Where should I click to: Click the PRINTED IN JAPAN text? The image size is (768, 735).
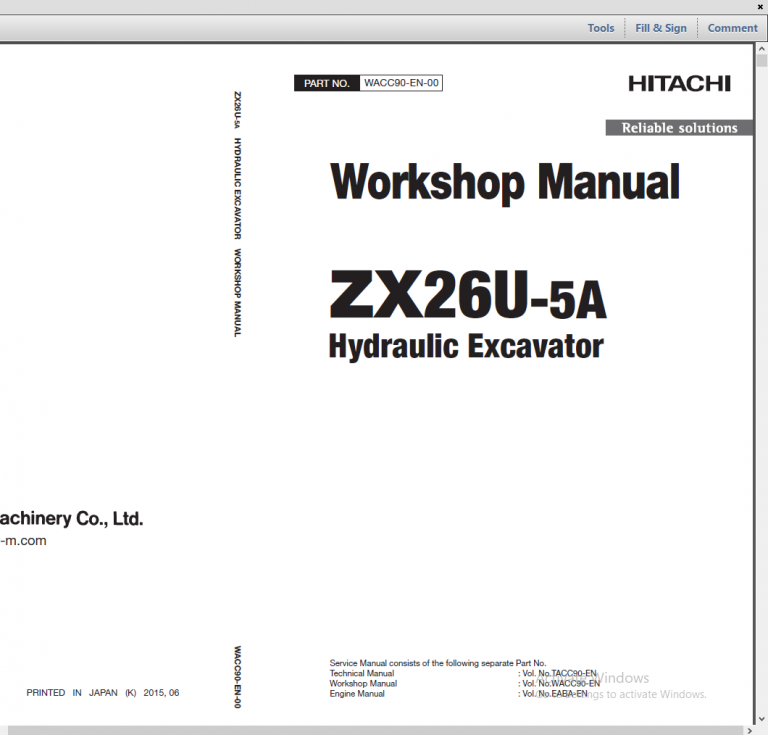103,692
